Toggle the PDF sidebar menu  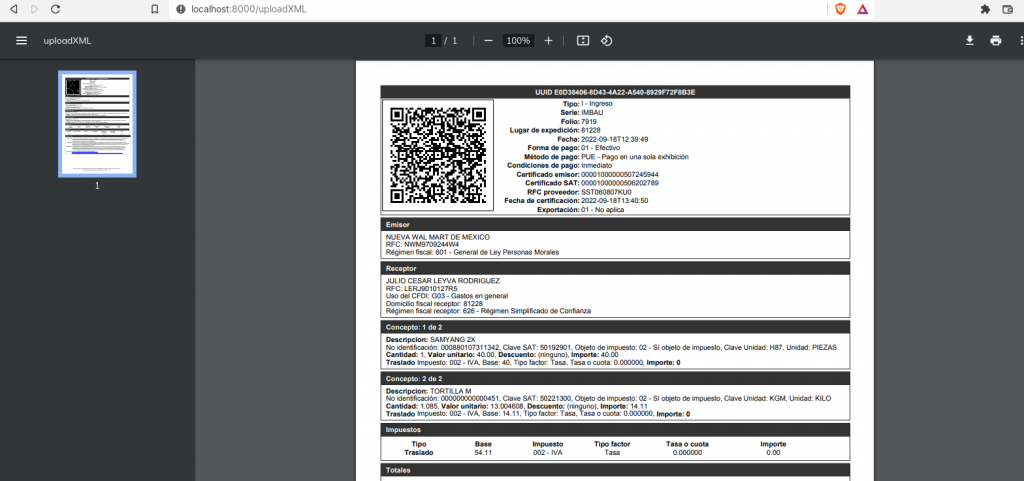coord(21,41)
